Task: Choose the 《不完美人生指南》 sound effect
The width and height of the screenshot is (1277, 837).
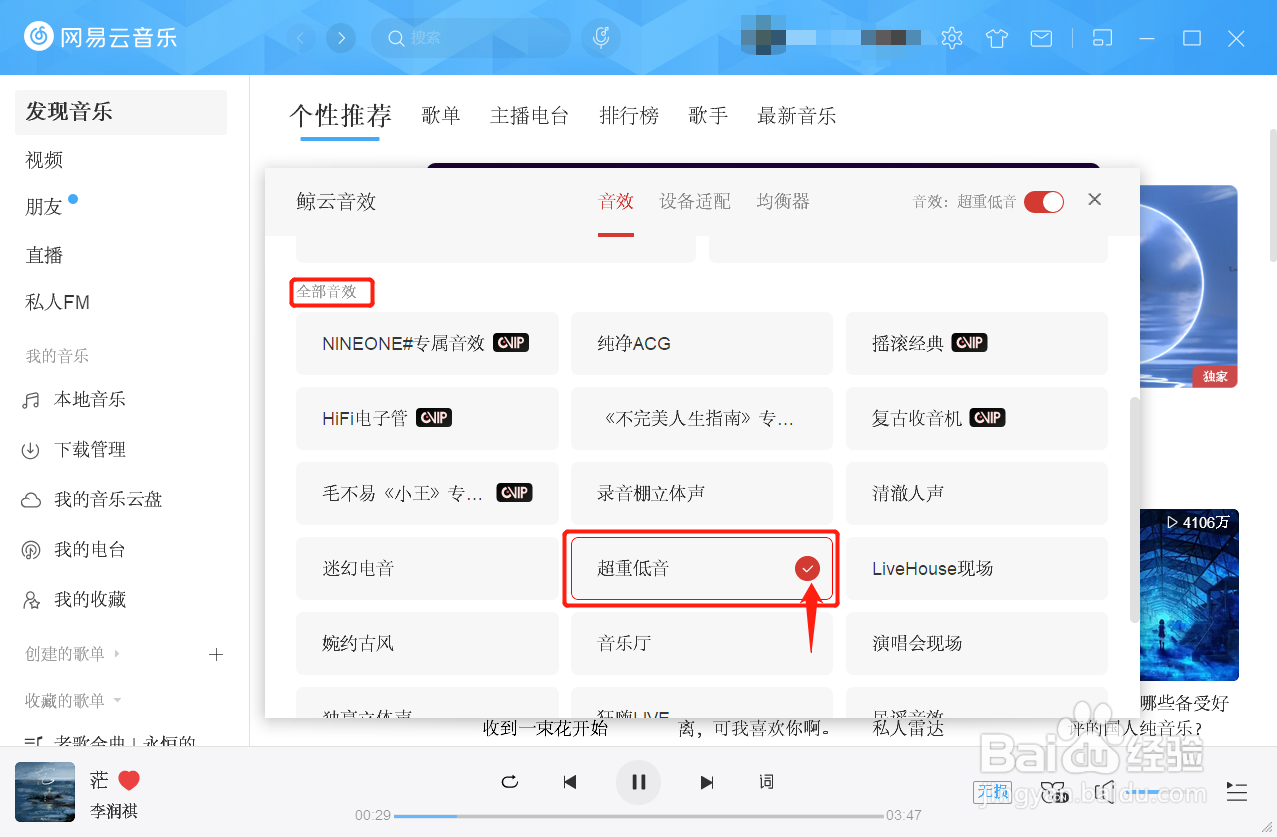Action: 702,418
